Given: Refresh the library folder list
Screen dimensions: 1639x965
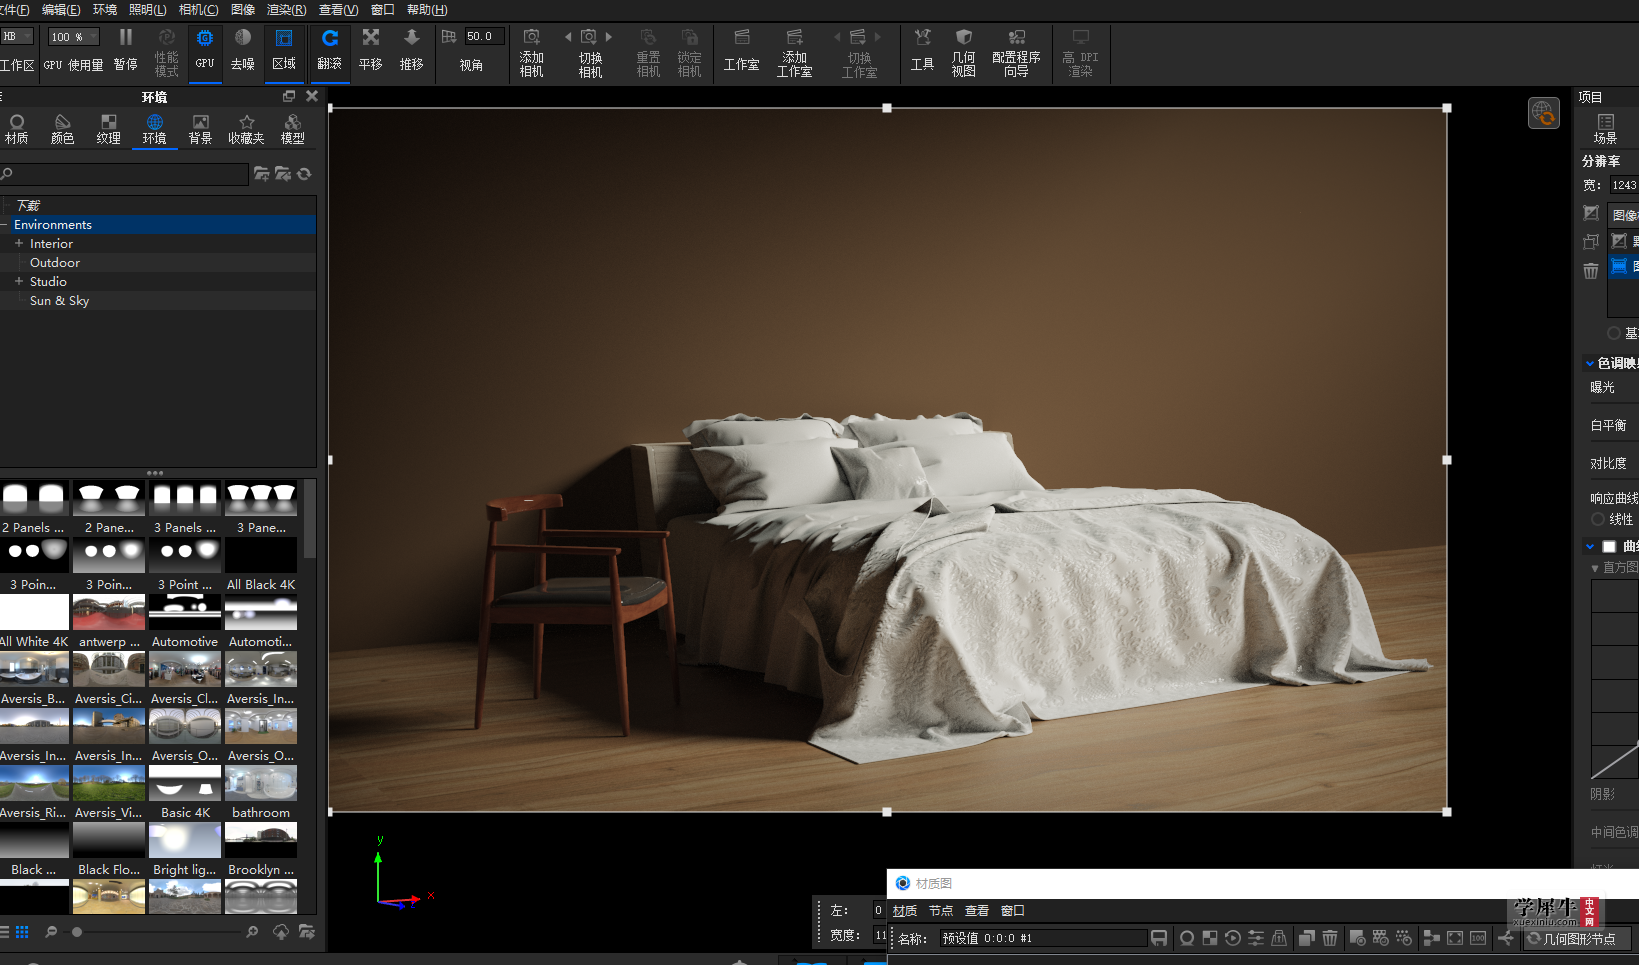Looking at the screenshot, I should point(304,174).
